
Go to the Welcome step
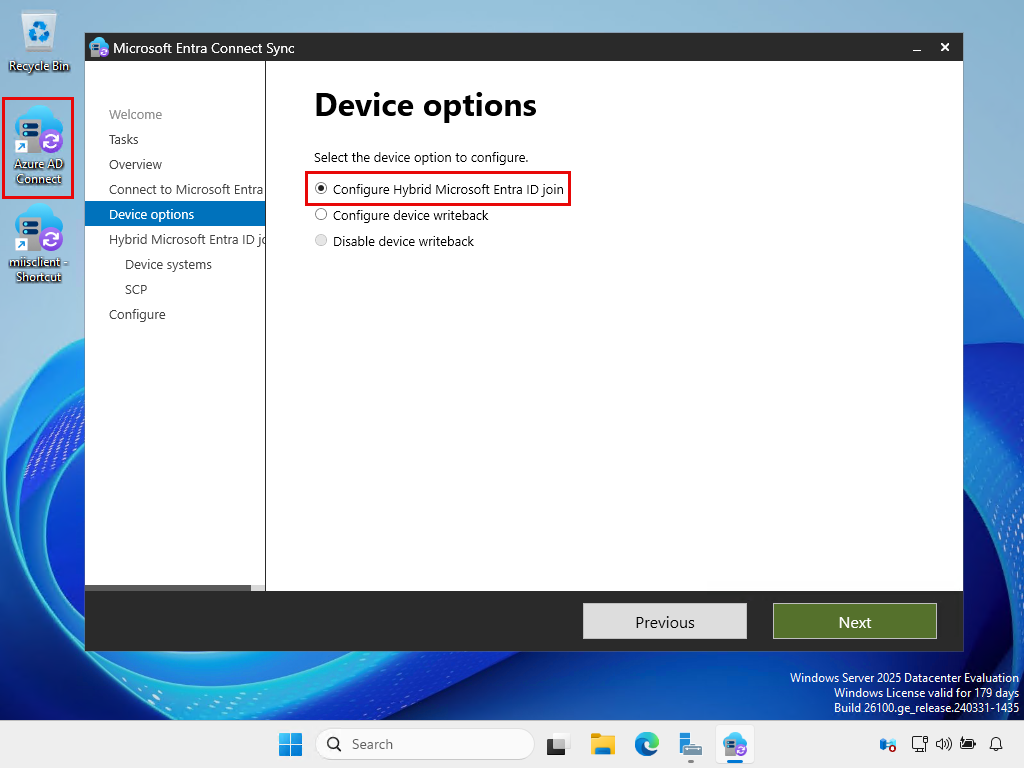[135, 114]
